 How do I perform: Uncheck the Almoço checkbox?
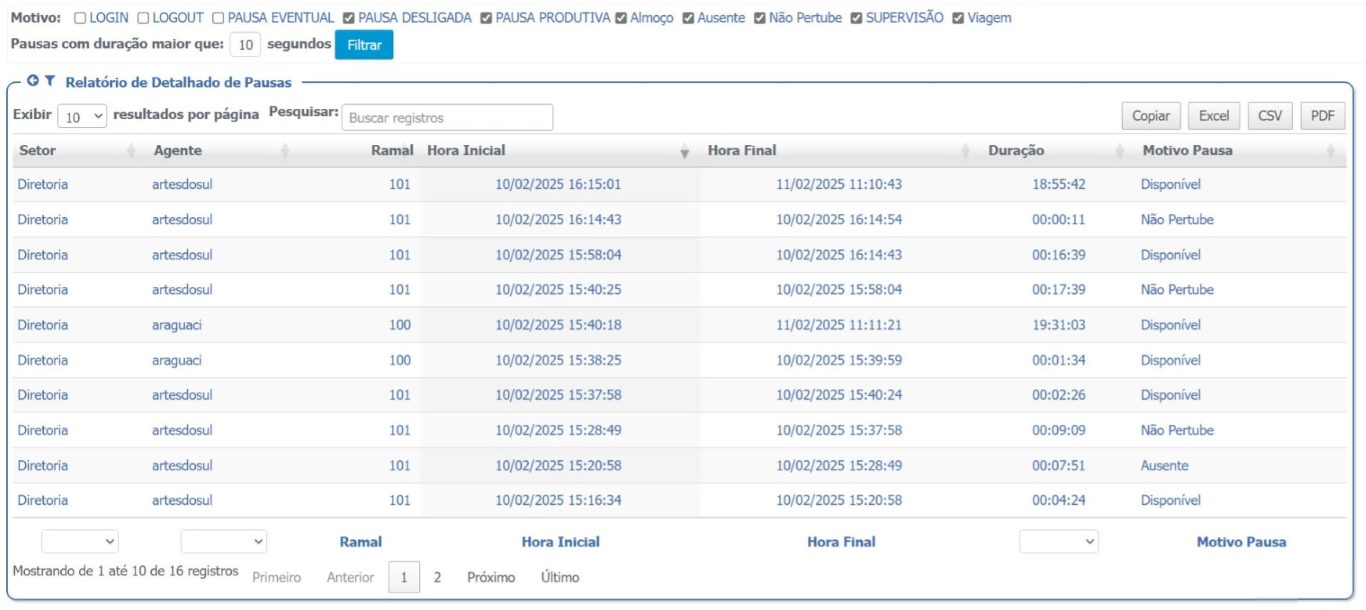click(621, 18)
